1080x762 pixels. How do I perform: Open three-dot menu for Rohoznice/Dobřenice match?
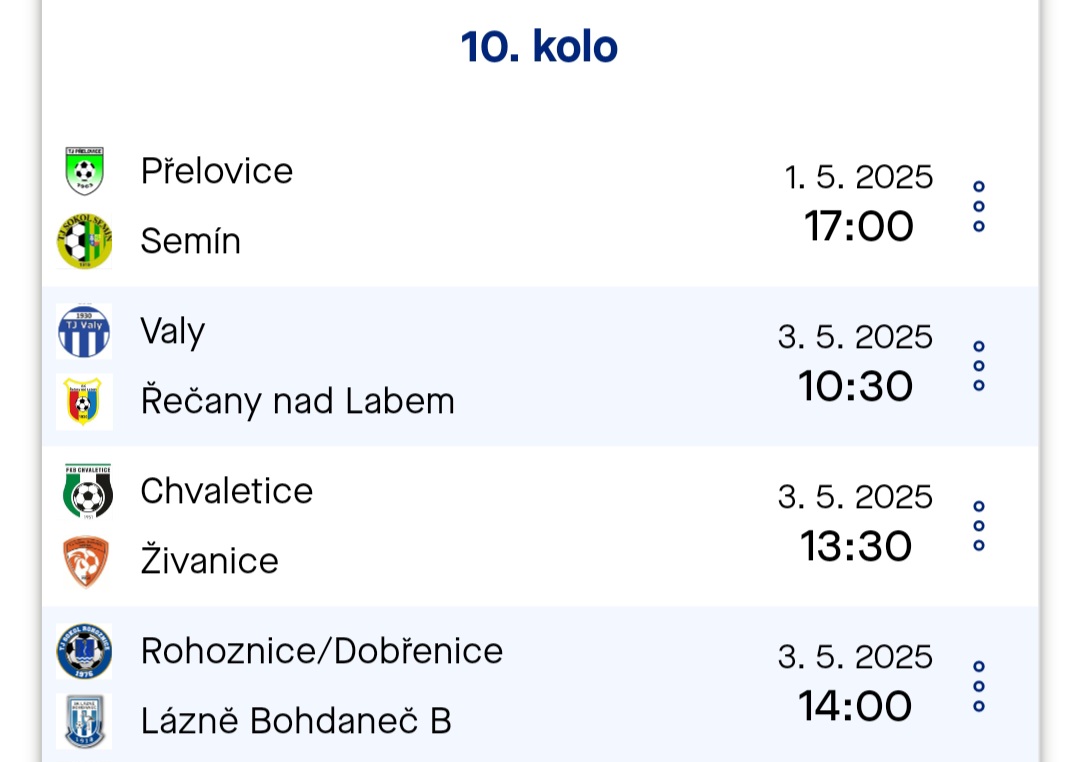point(979,686)
